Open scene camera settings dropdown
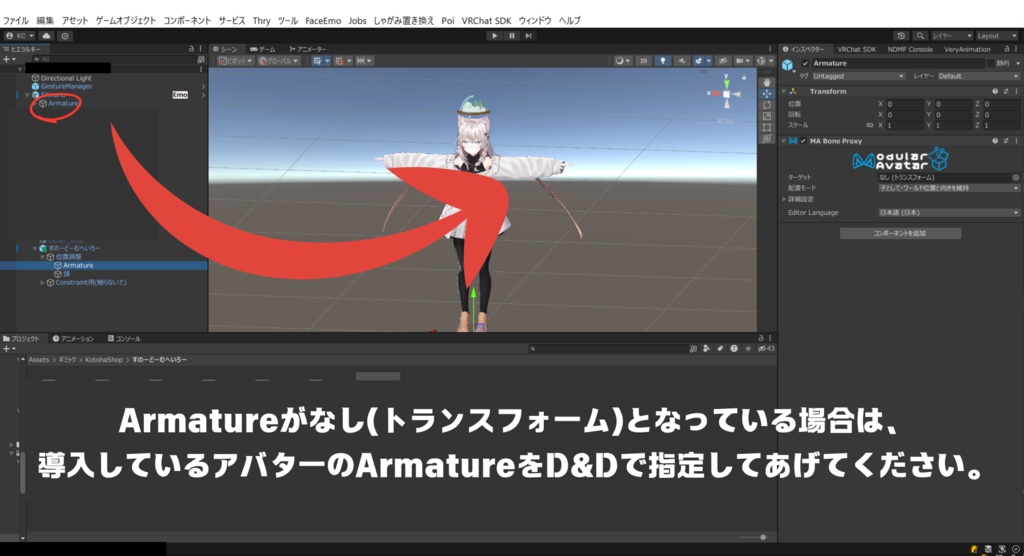The height and width of the screenshot is (556, 1024). pyautogui.click(x=743, y=61)
